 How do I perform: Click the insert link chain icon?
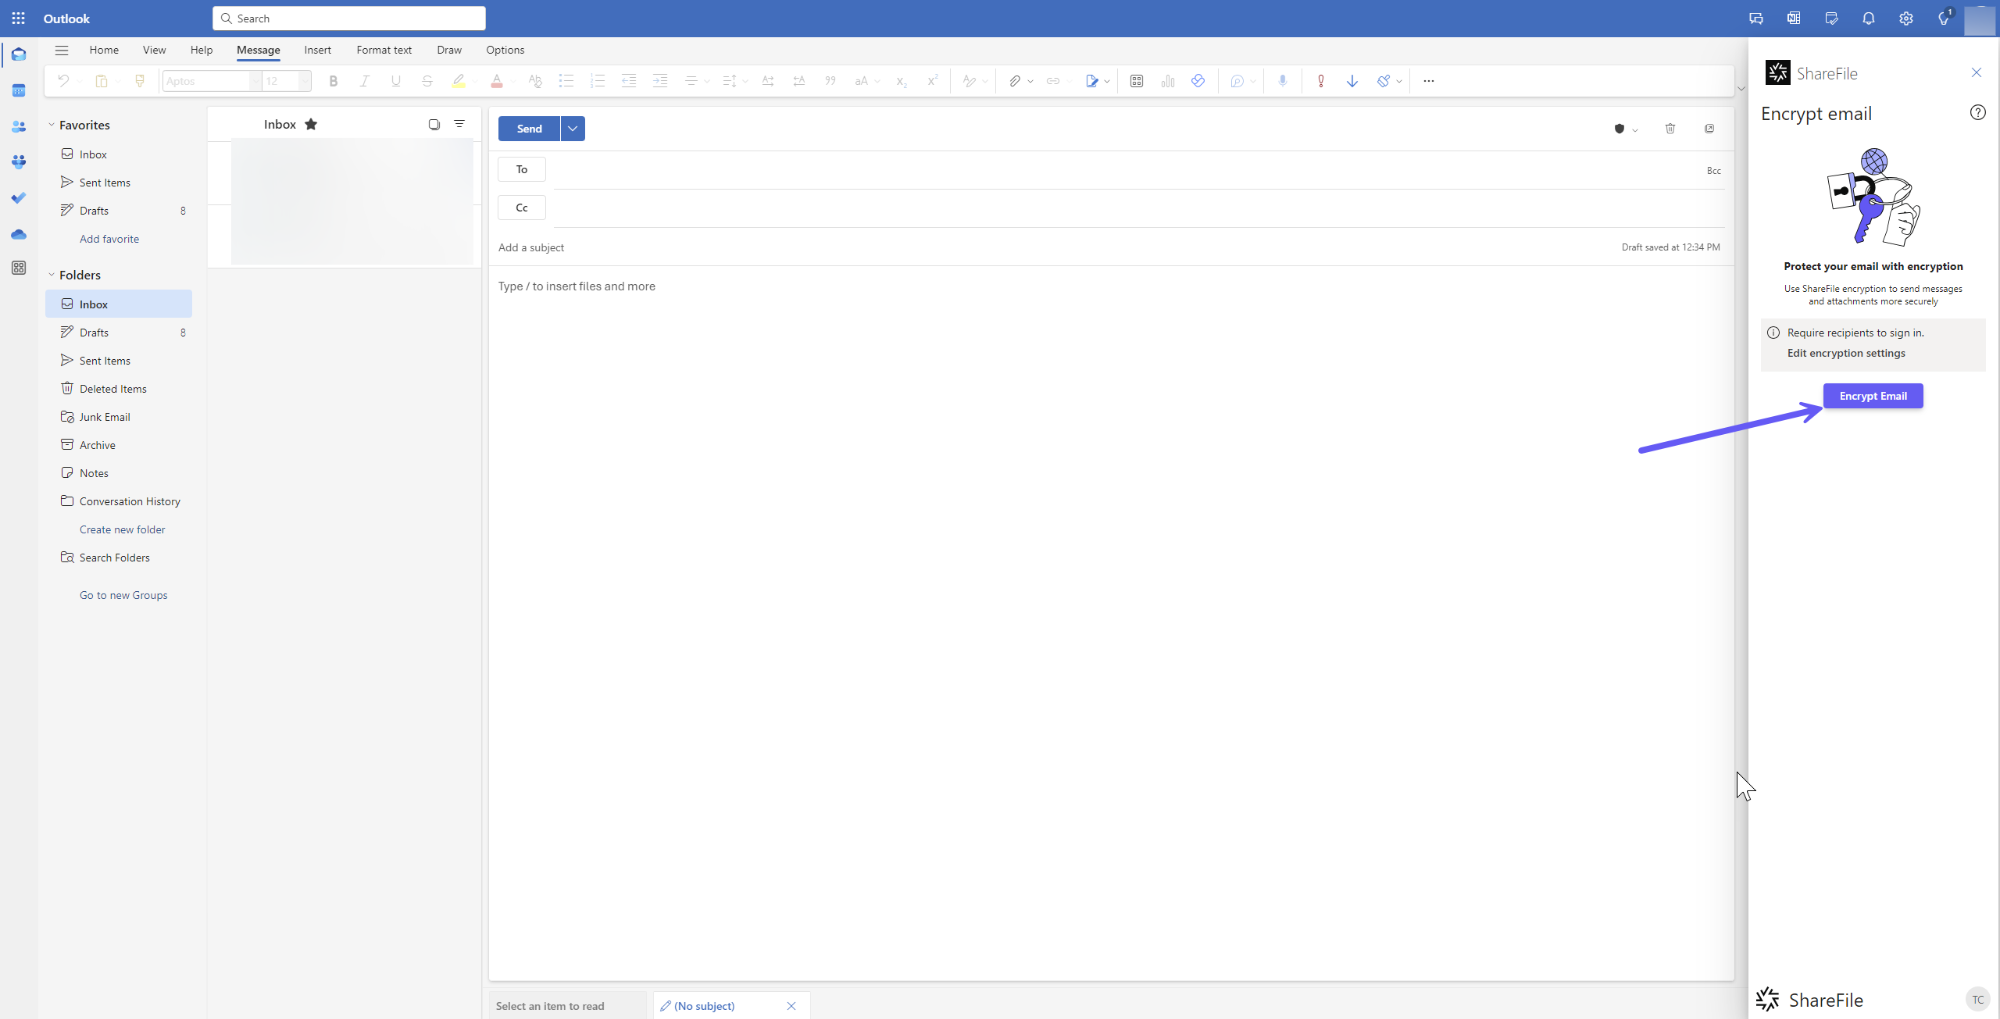click(1053, 81)
